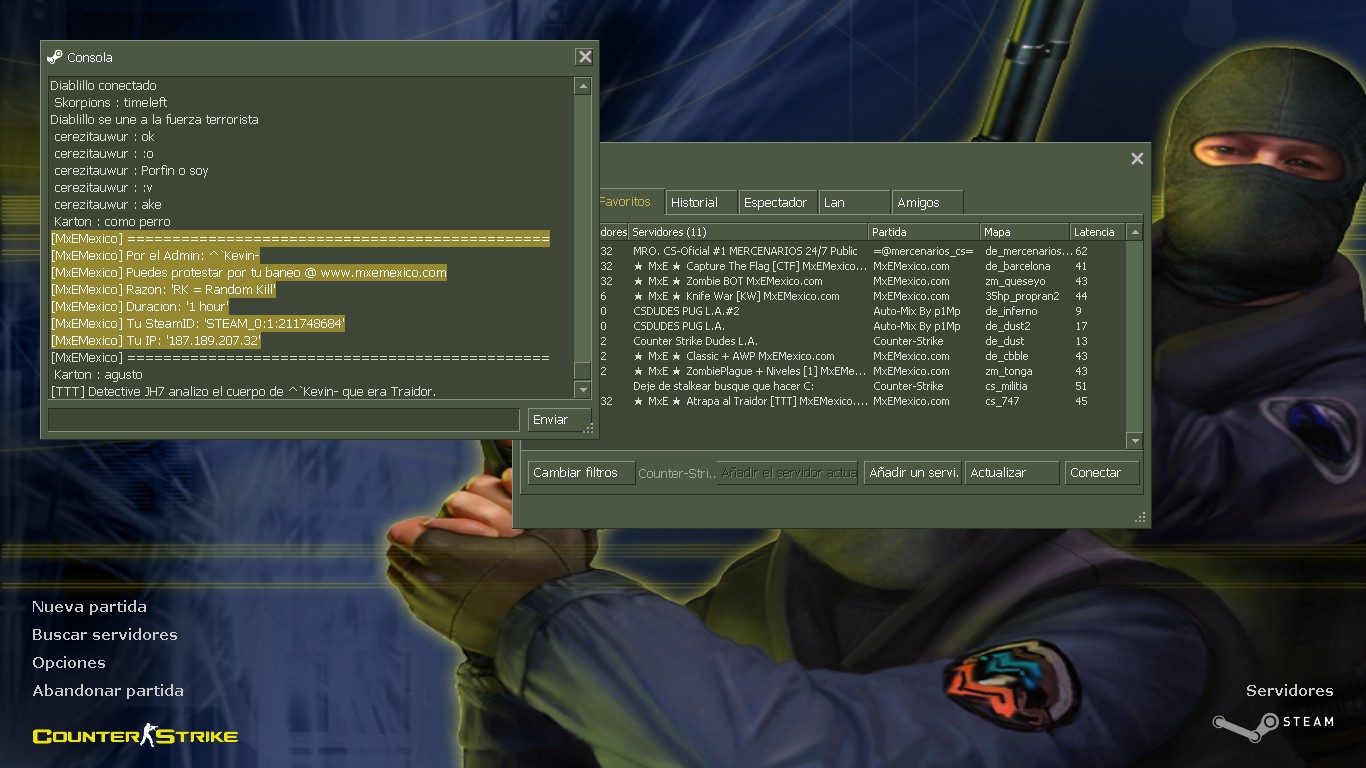The height and width of the screenshot is (768, 1366).
Task: Click console line with SteamID
Action: [x=198, y=323]
